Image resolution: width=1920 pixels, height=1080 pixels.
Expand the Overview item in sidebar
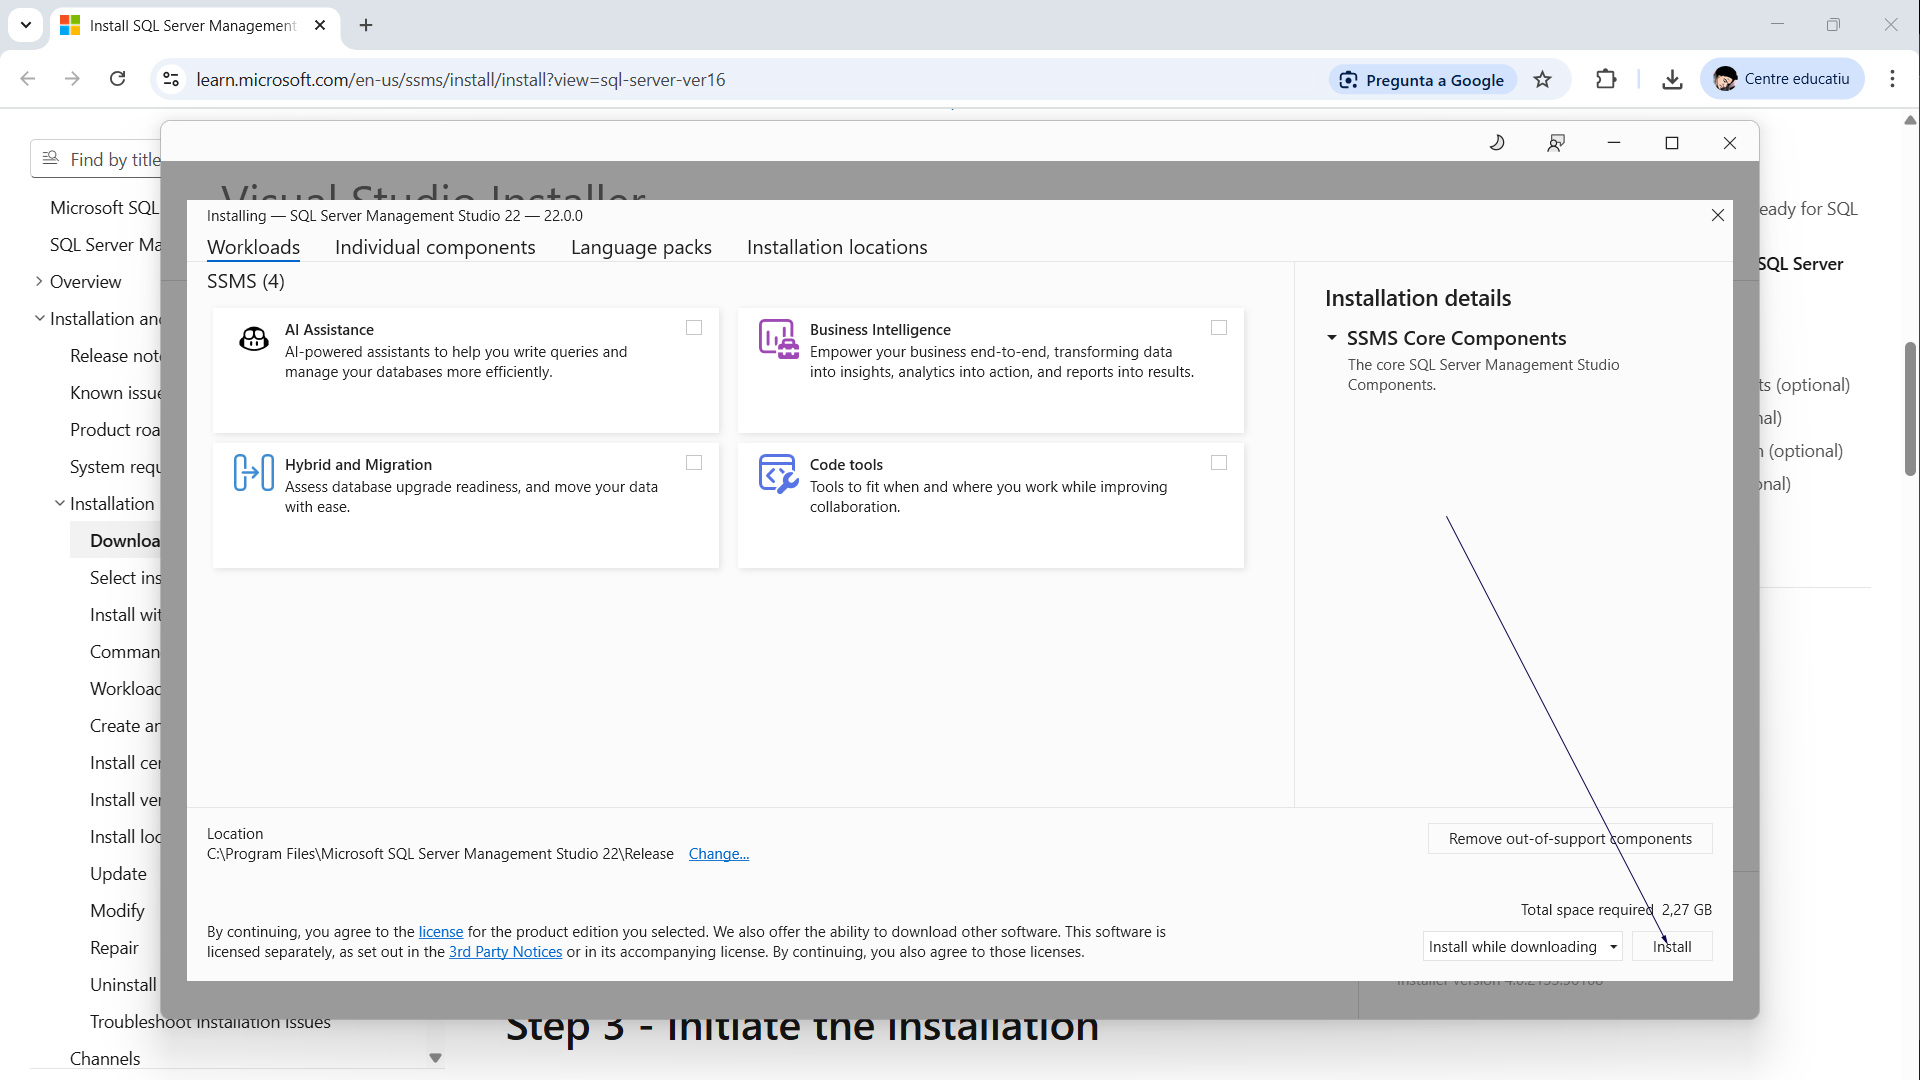coord(39,282)
